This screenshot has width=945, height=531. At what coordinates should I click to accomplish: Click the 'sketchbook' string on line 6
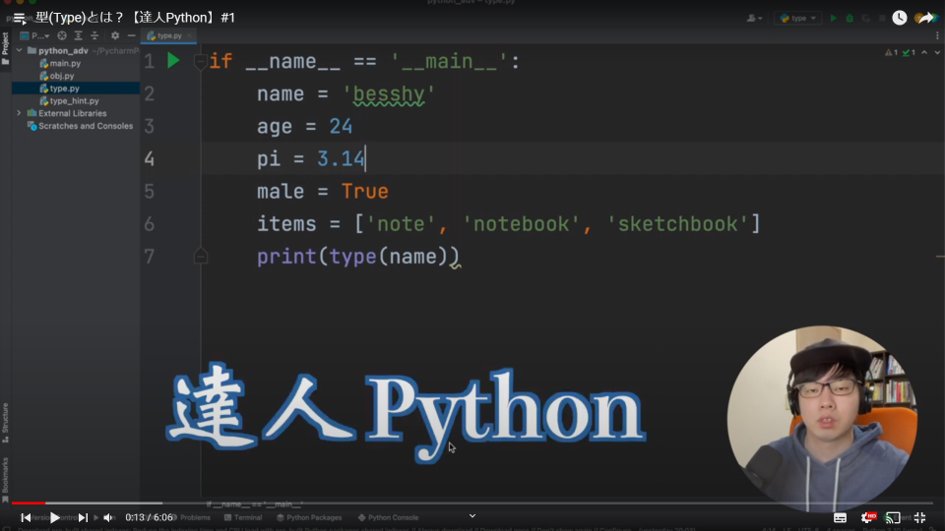point(677,224)
